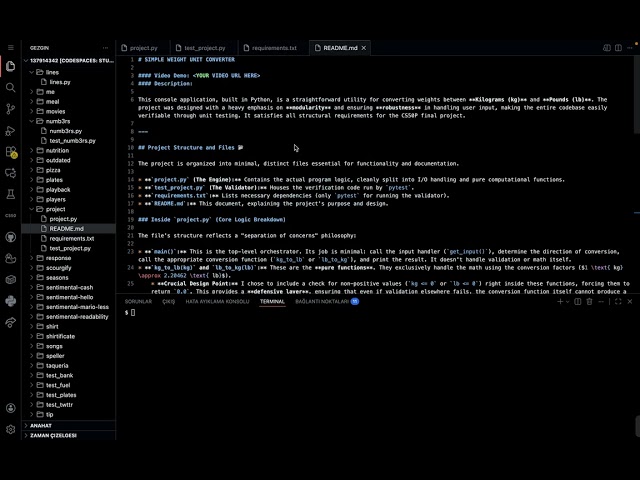Collapse the numb3rs folder
The width and height of the screenshot is (640, 480).
tap(69, 121)
